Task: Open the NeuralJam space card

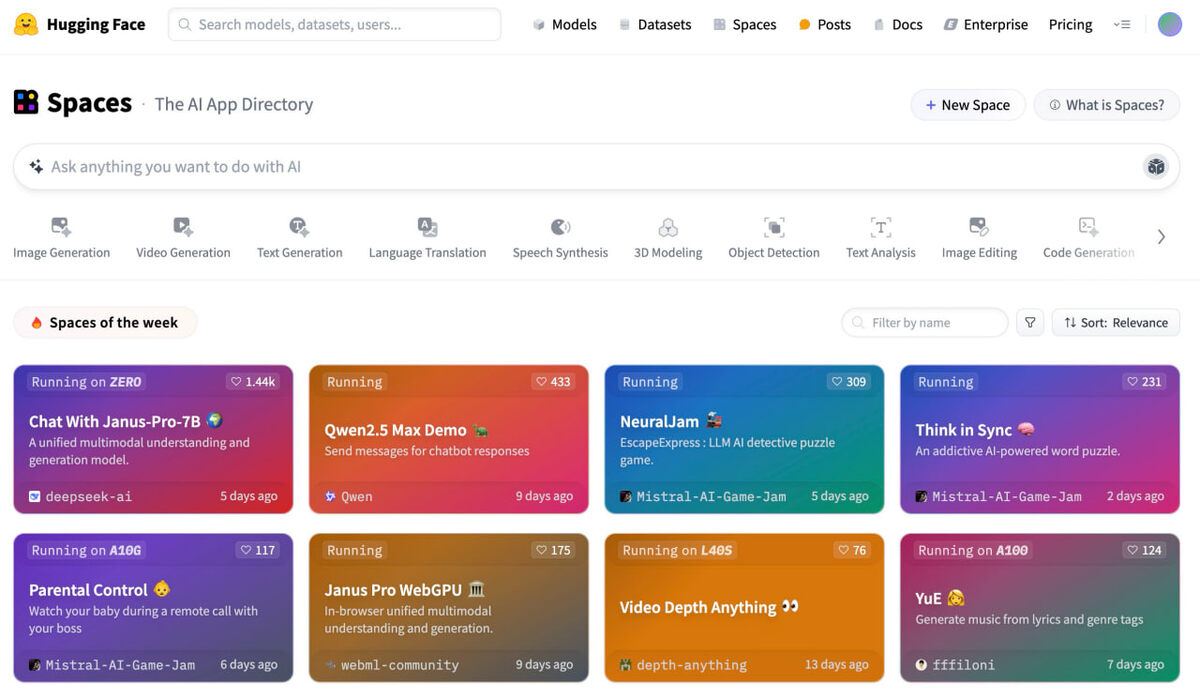Action: tap(744, 439)
